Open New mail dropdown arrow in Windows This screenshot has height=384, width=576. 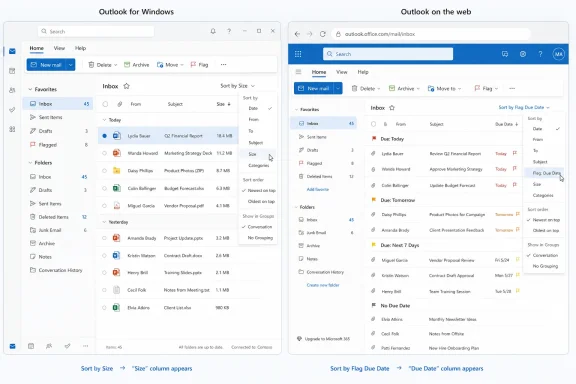coord(71,65)
